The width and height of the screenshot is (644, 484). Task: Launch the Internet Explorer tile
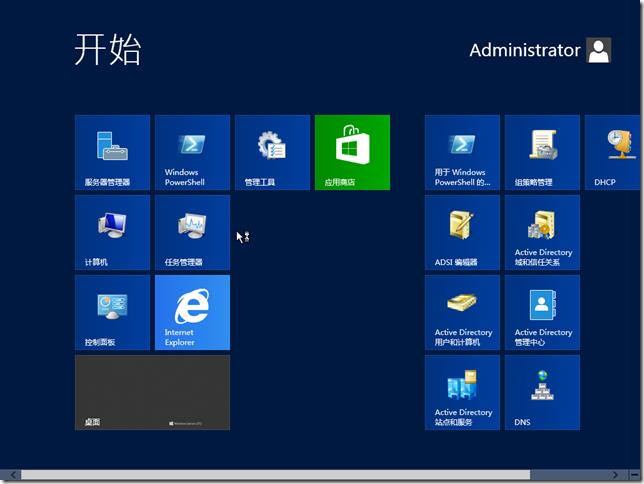coord(192,313)
